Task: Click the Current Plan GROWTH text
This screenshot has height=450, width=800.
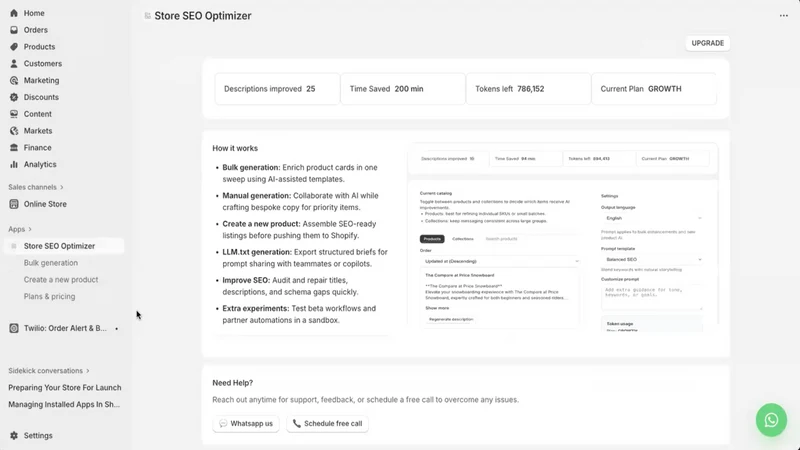Action: coord(641,89)
